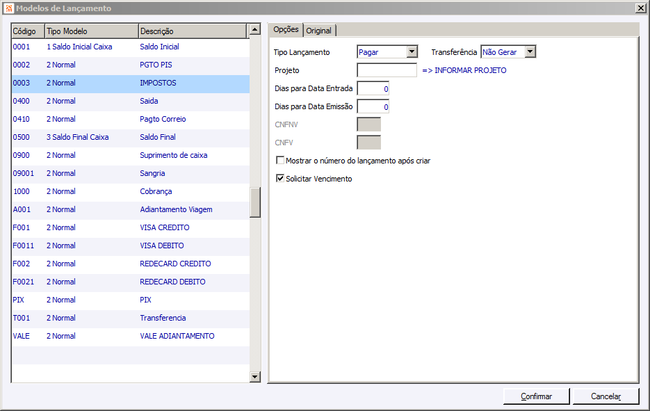The height and width of the screenshot is (411, 650).
Task: Select the Saldo Final row 0500
Action: [131, 137]
